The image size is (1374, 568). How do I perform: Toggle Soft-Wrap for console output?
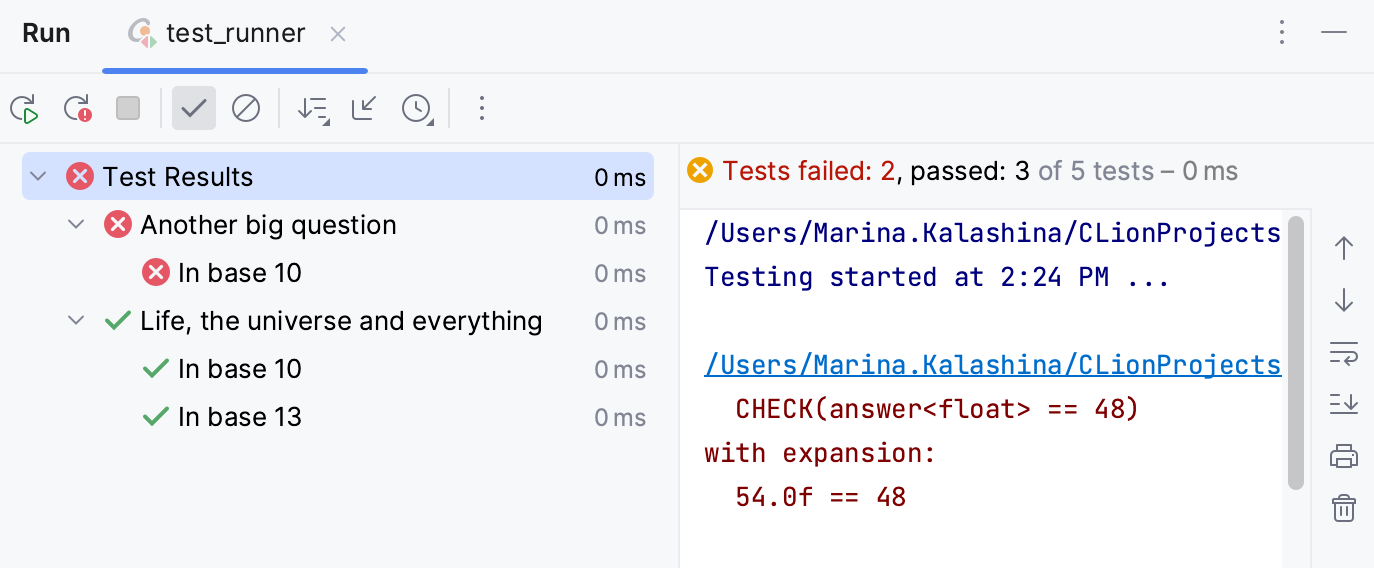click(x=1344, y=352)
